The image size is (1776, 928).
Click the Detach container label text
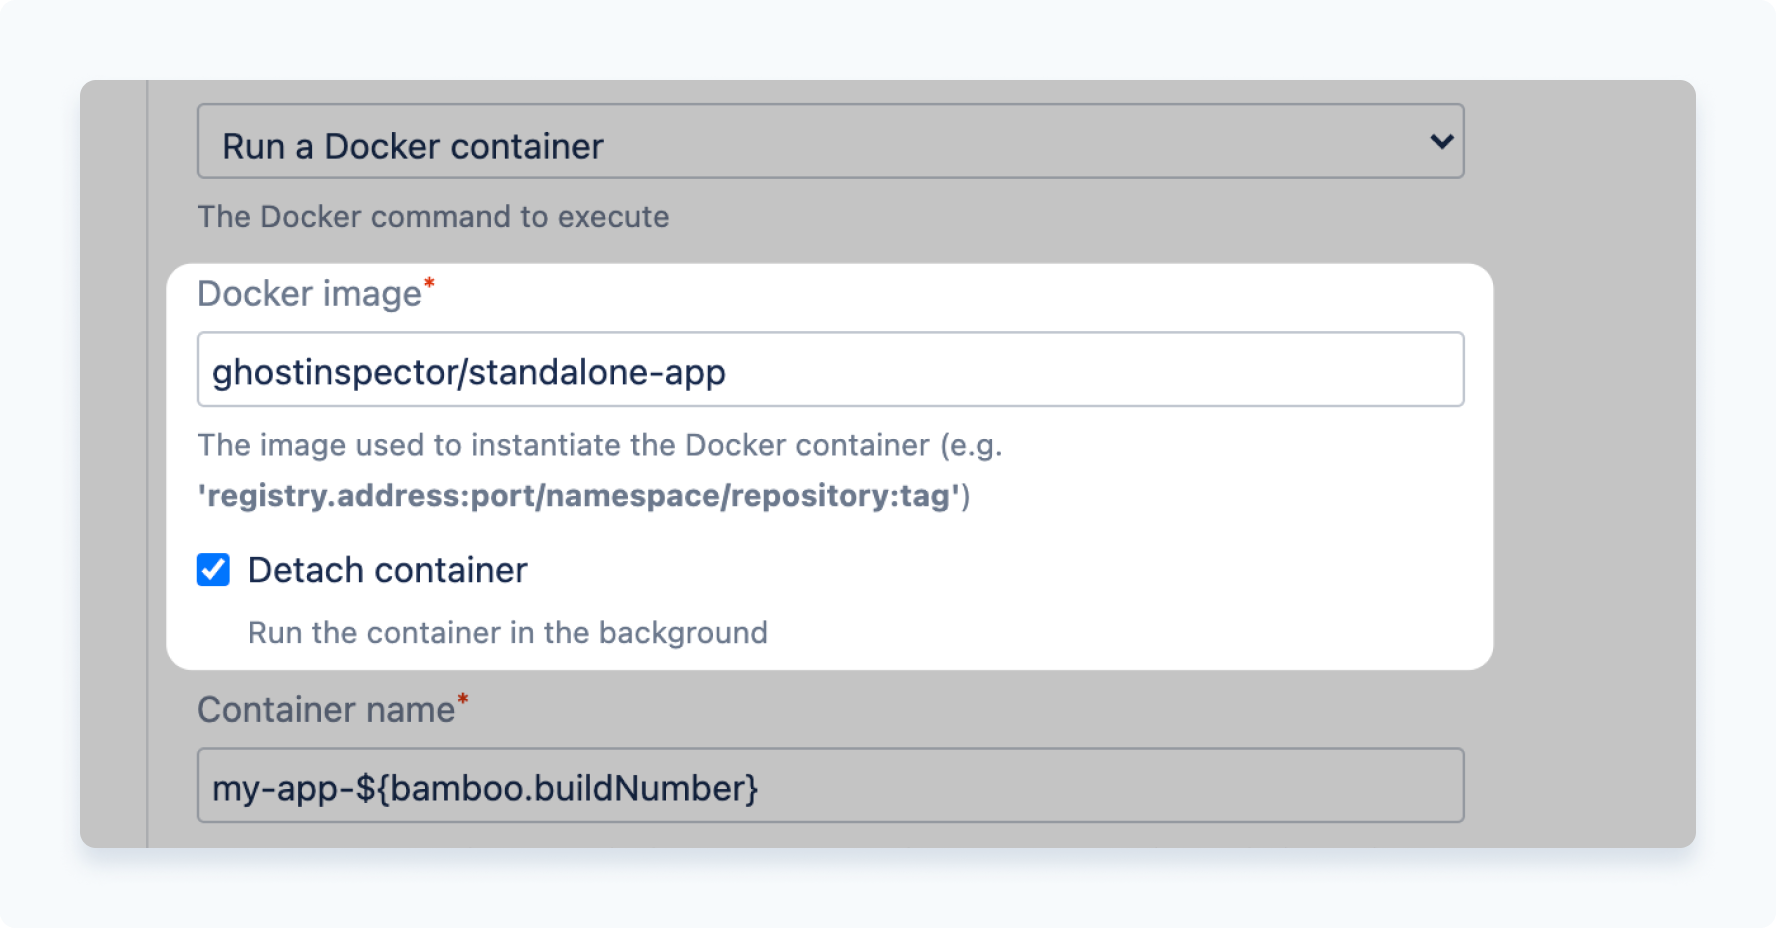[388, 569]
